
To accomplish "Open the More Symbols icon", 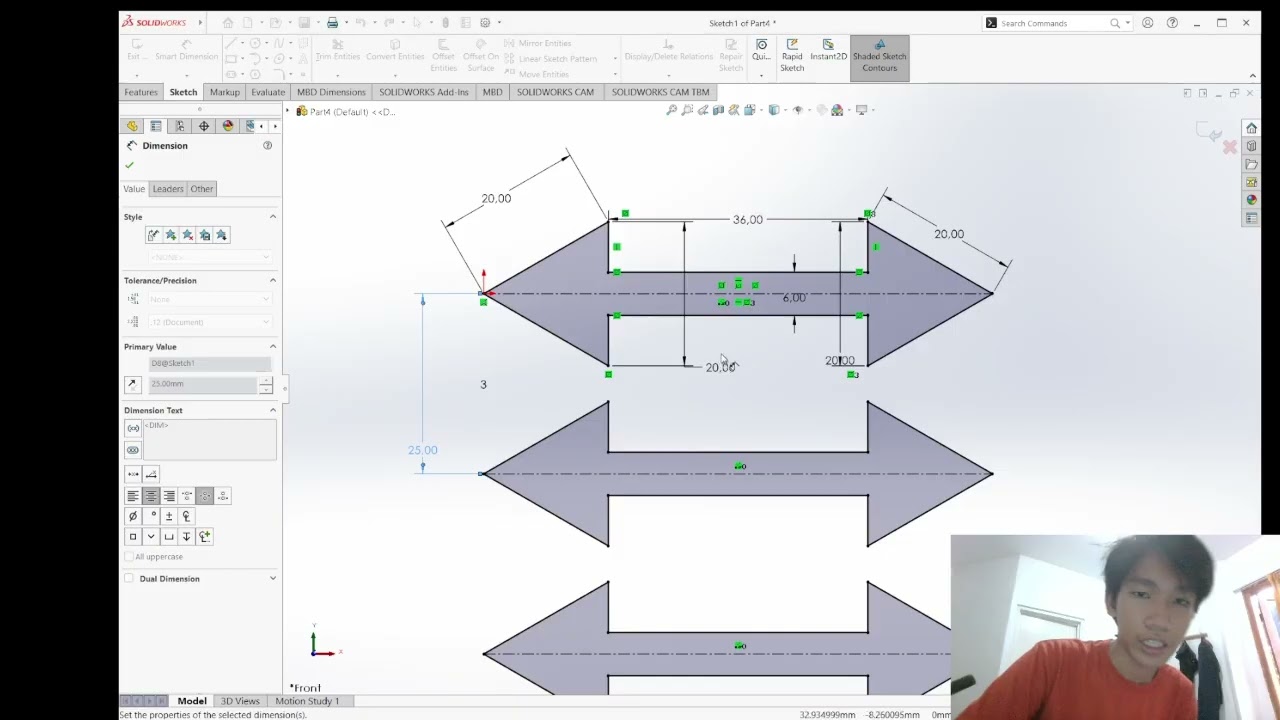I will (x=205, y=537).
